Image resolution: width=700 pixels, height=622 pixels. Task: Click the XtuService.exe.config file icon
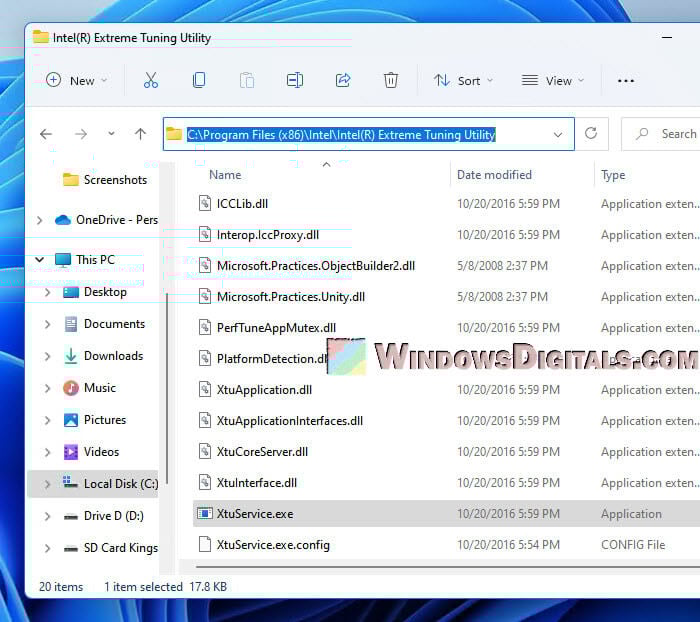[x=204, y=544]
